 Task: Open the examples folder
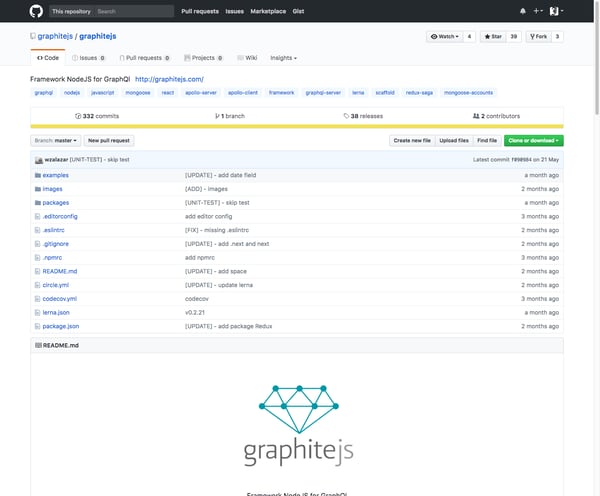click(x=55, y=175)
